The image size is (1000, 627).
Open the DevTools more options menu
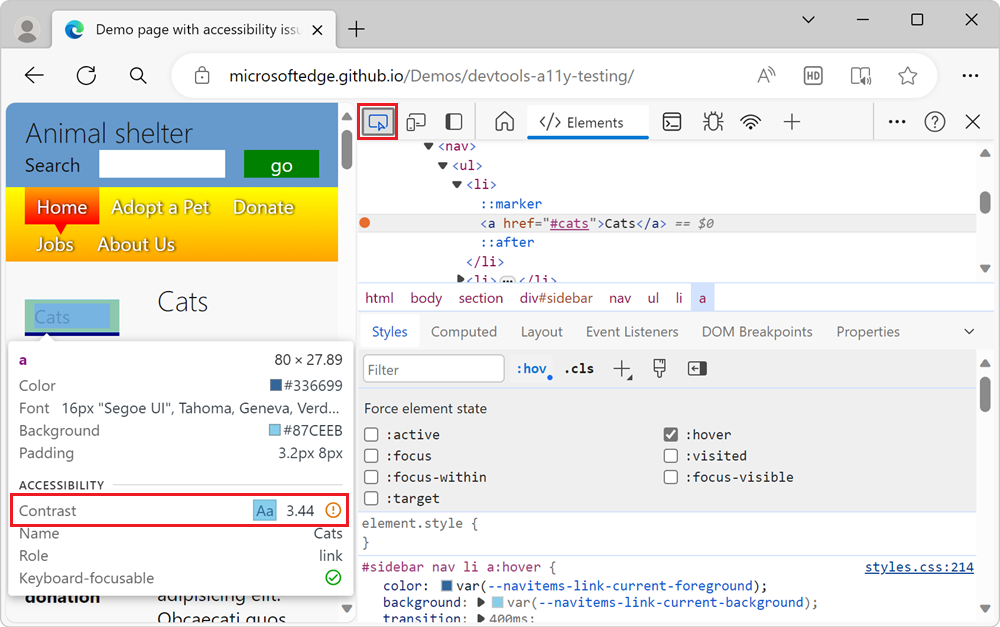coord(897,121)
